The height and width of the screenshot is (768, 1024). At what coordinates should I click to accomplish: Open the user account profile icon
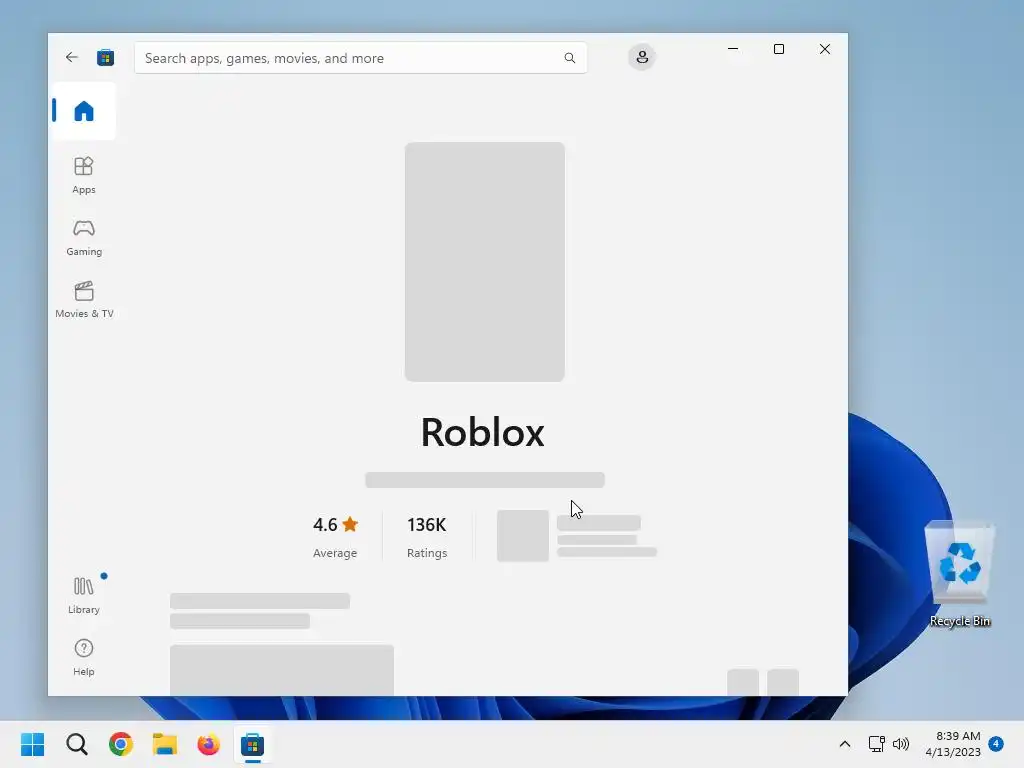coord(642,57)
